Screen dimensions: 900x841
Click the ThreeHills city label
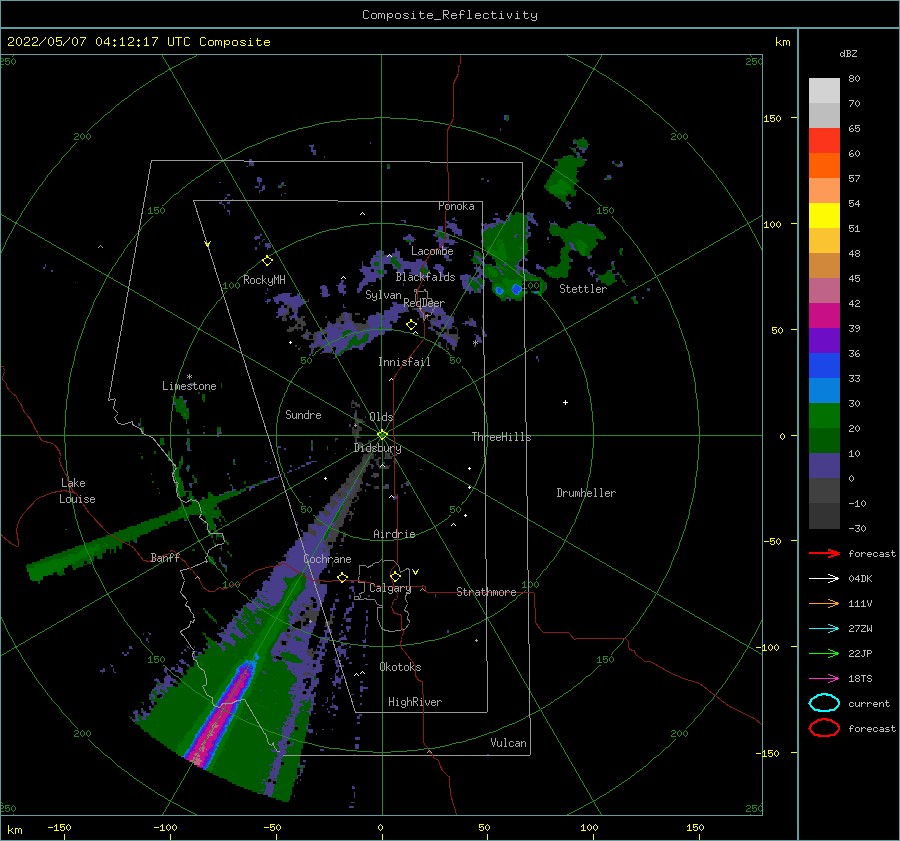click(x=501, y=437)
